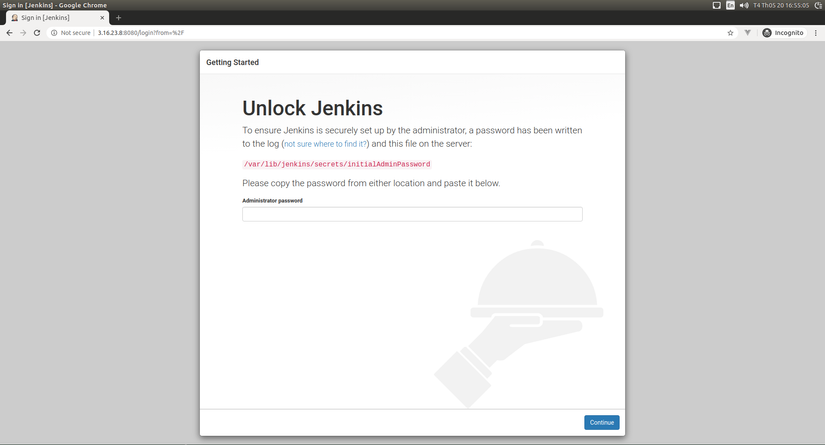Open the power/session menu icon
This screenshot has width=825, height=445.
[x=819, y=5]
